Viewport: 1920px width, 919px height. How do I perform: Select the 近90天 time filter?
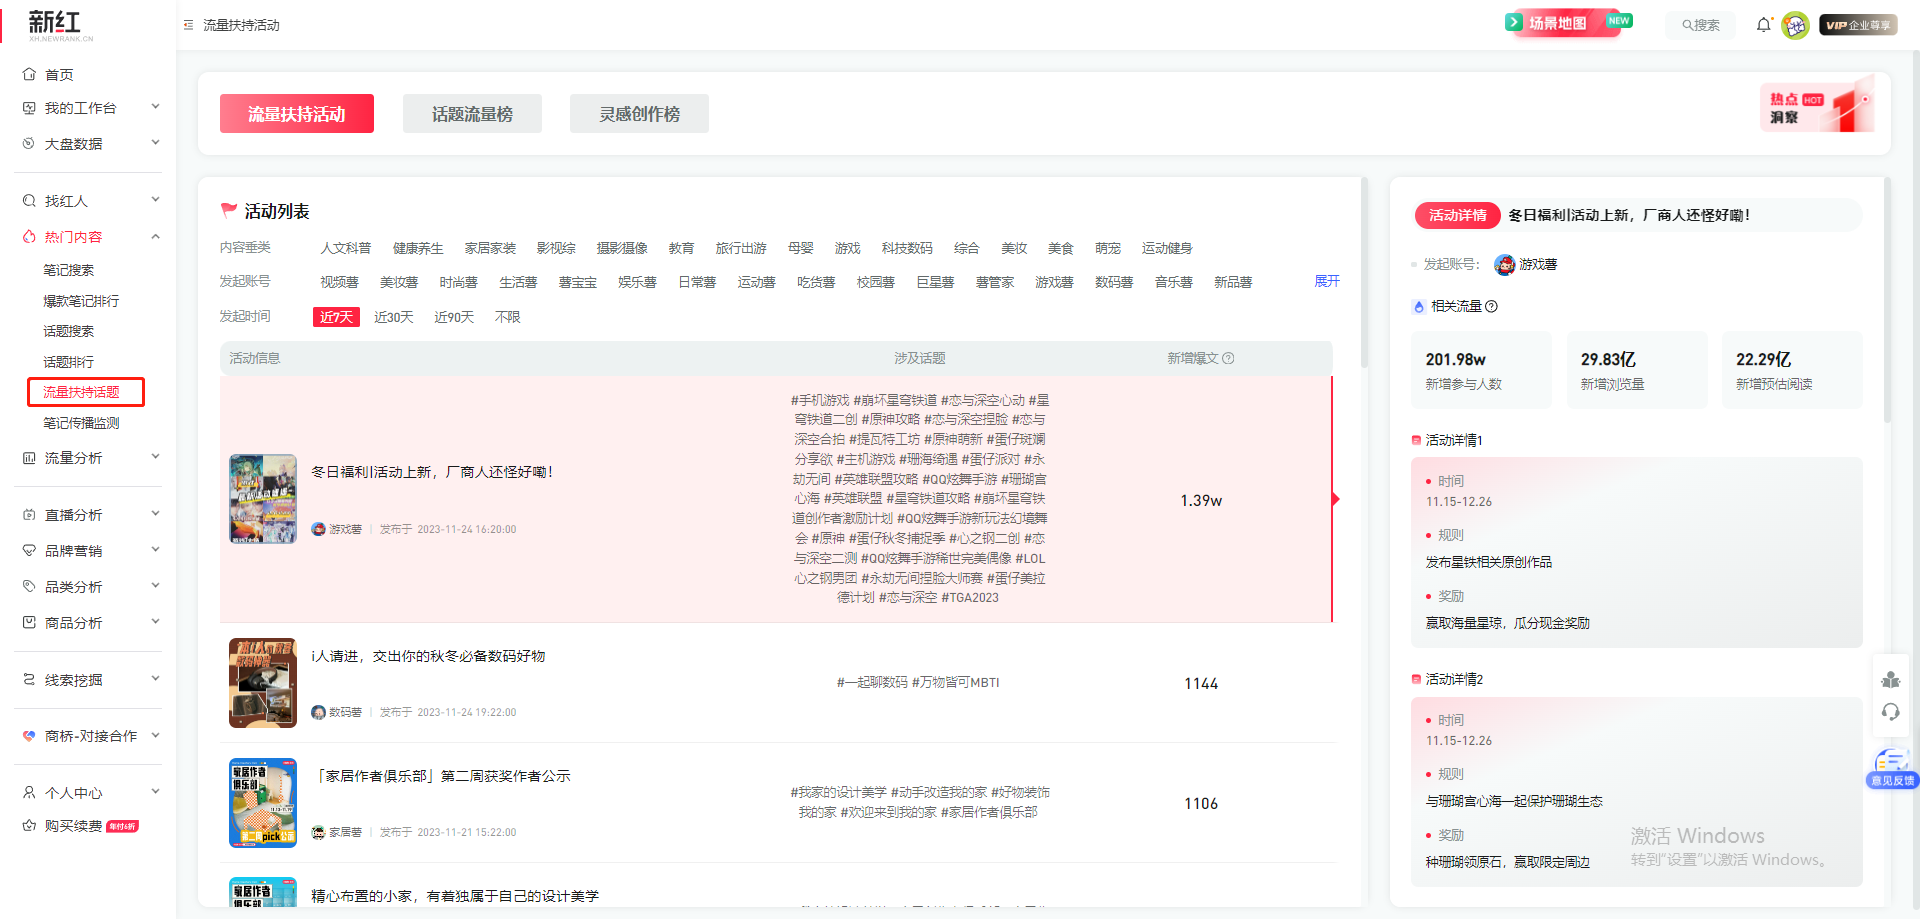click(x=454, y=317)
